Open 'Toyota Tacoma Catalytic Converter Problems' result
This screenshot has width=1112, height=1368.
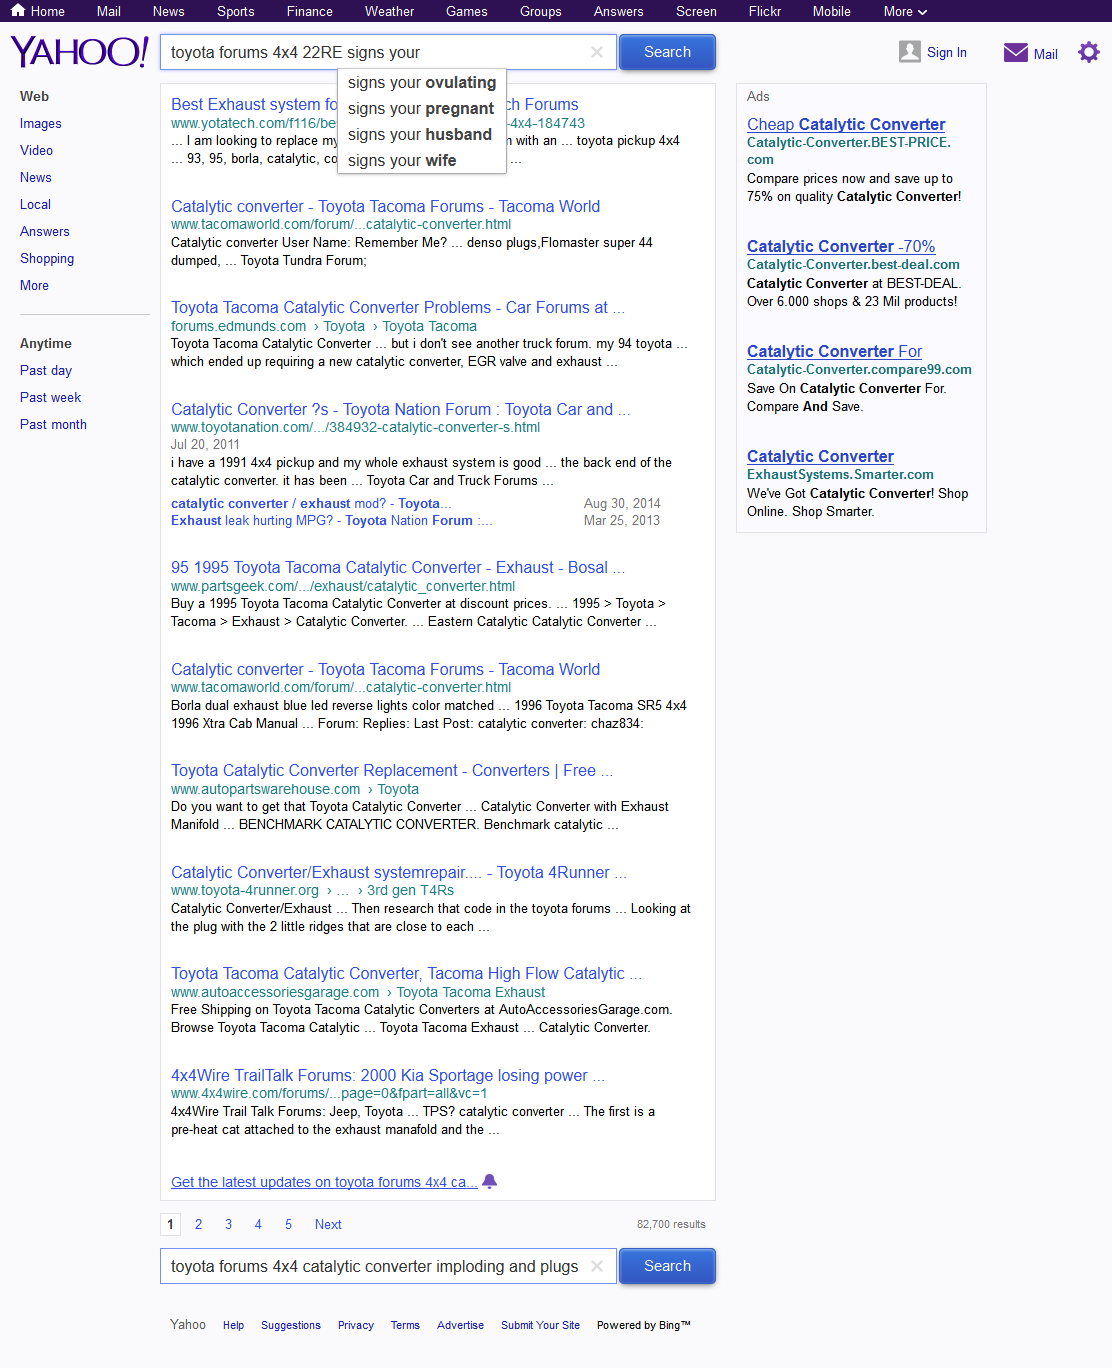[398, 307]
